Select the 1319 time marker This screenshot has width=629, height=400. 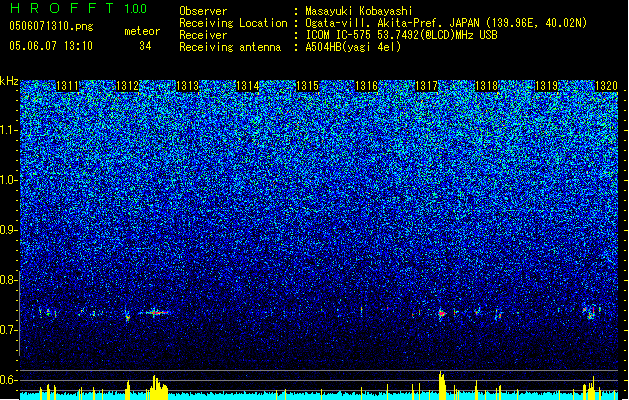click(x=546, y=86)
